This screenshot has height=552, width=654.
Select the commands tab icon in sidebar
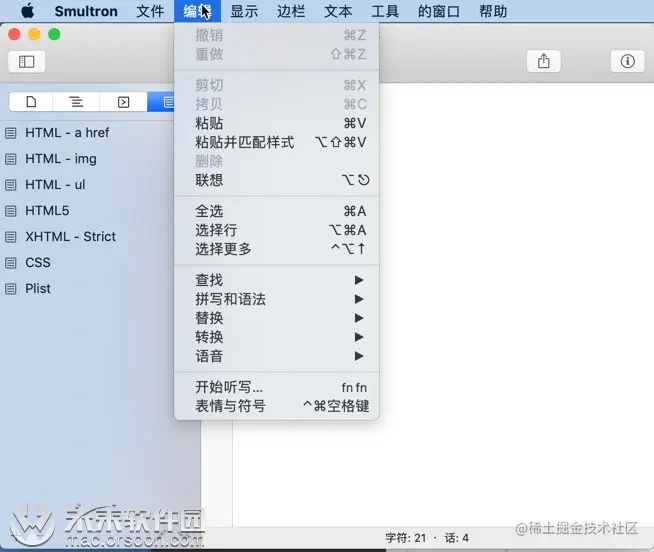click(x=123, y=102)
